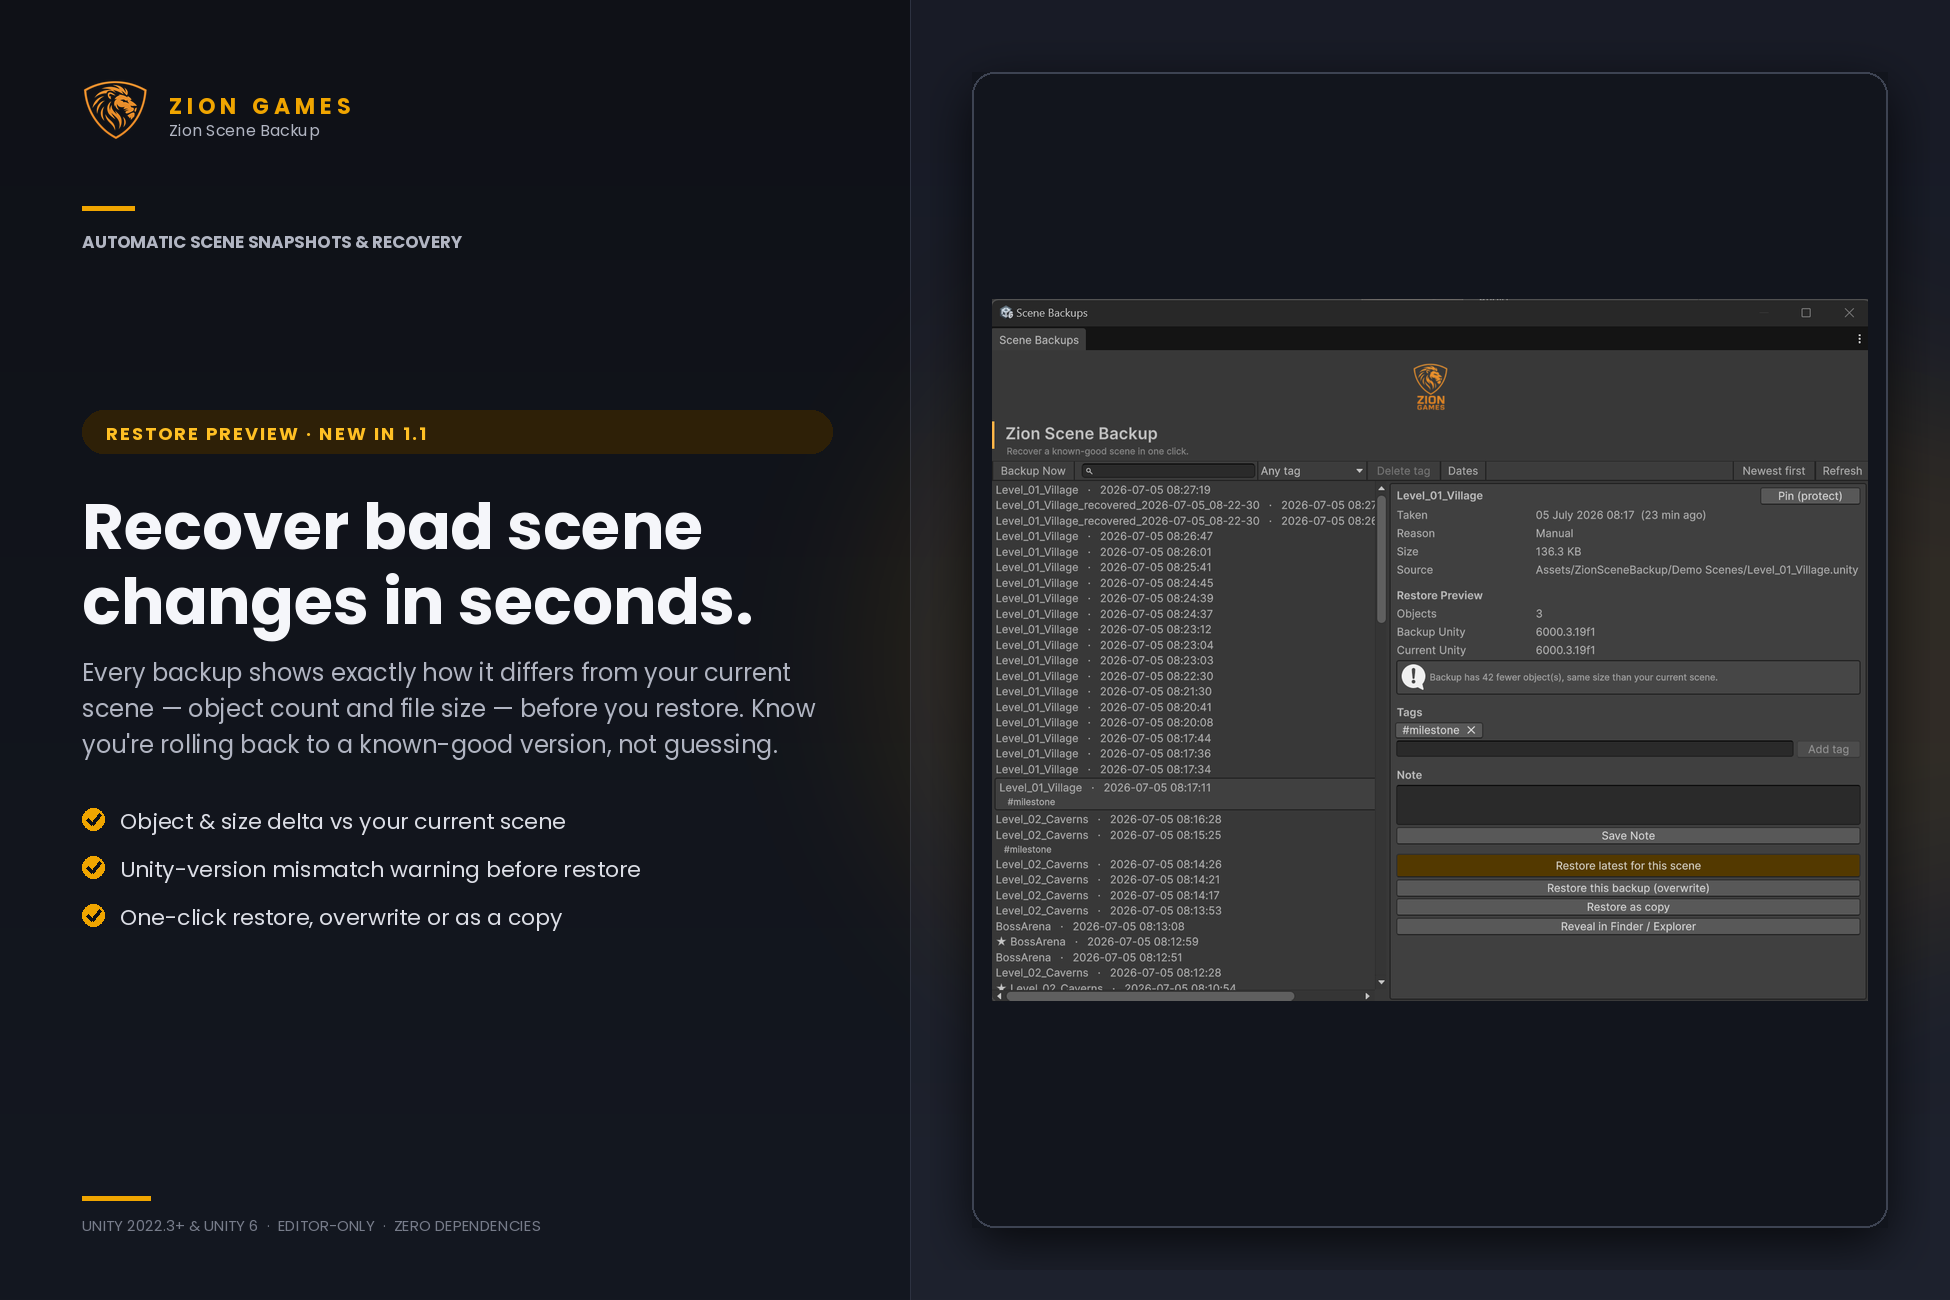Screen dimensions: 1950x1300
Task: Click the Save Note button
Action: (1628, 836)
